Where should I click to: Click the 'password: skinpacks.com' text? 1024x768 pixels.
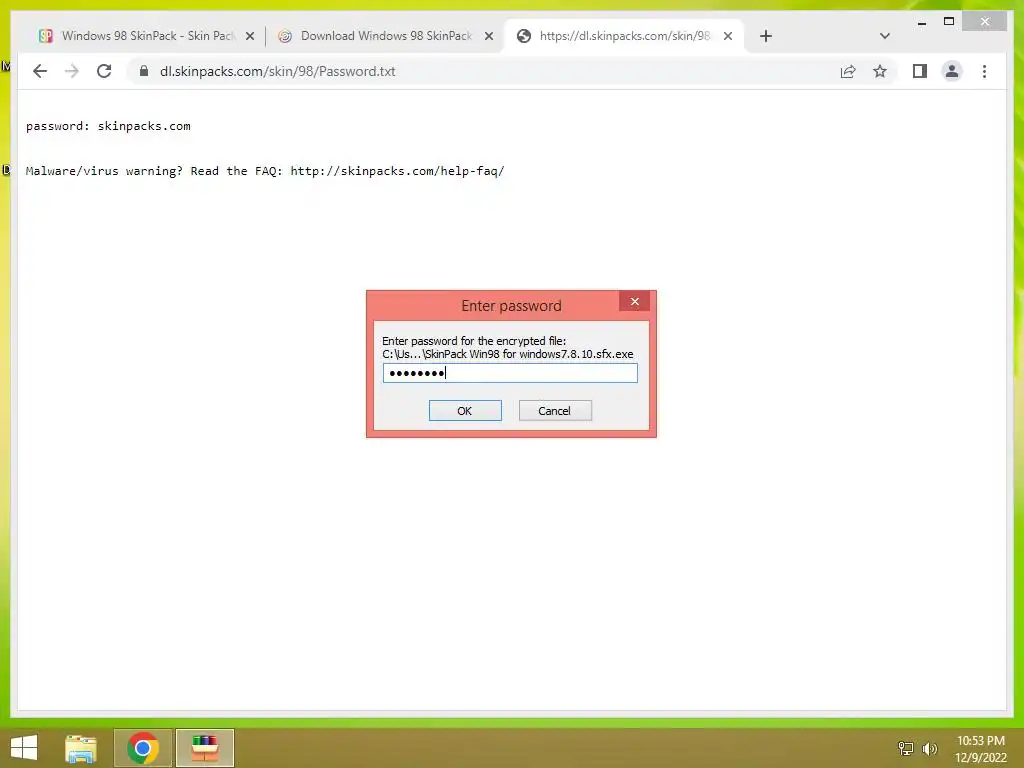[x=108, y=126]
